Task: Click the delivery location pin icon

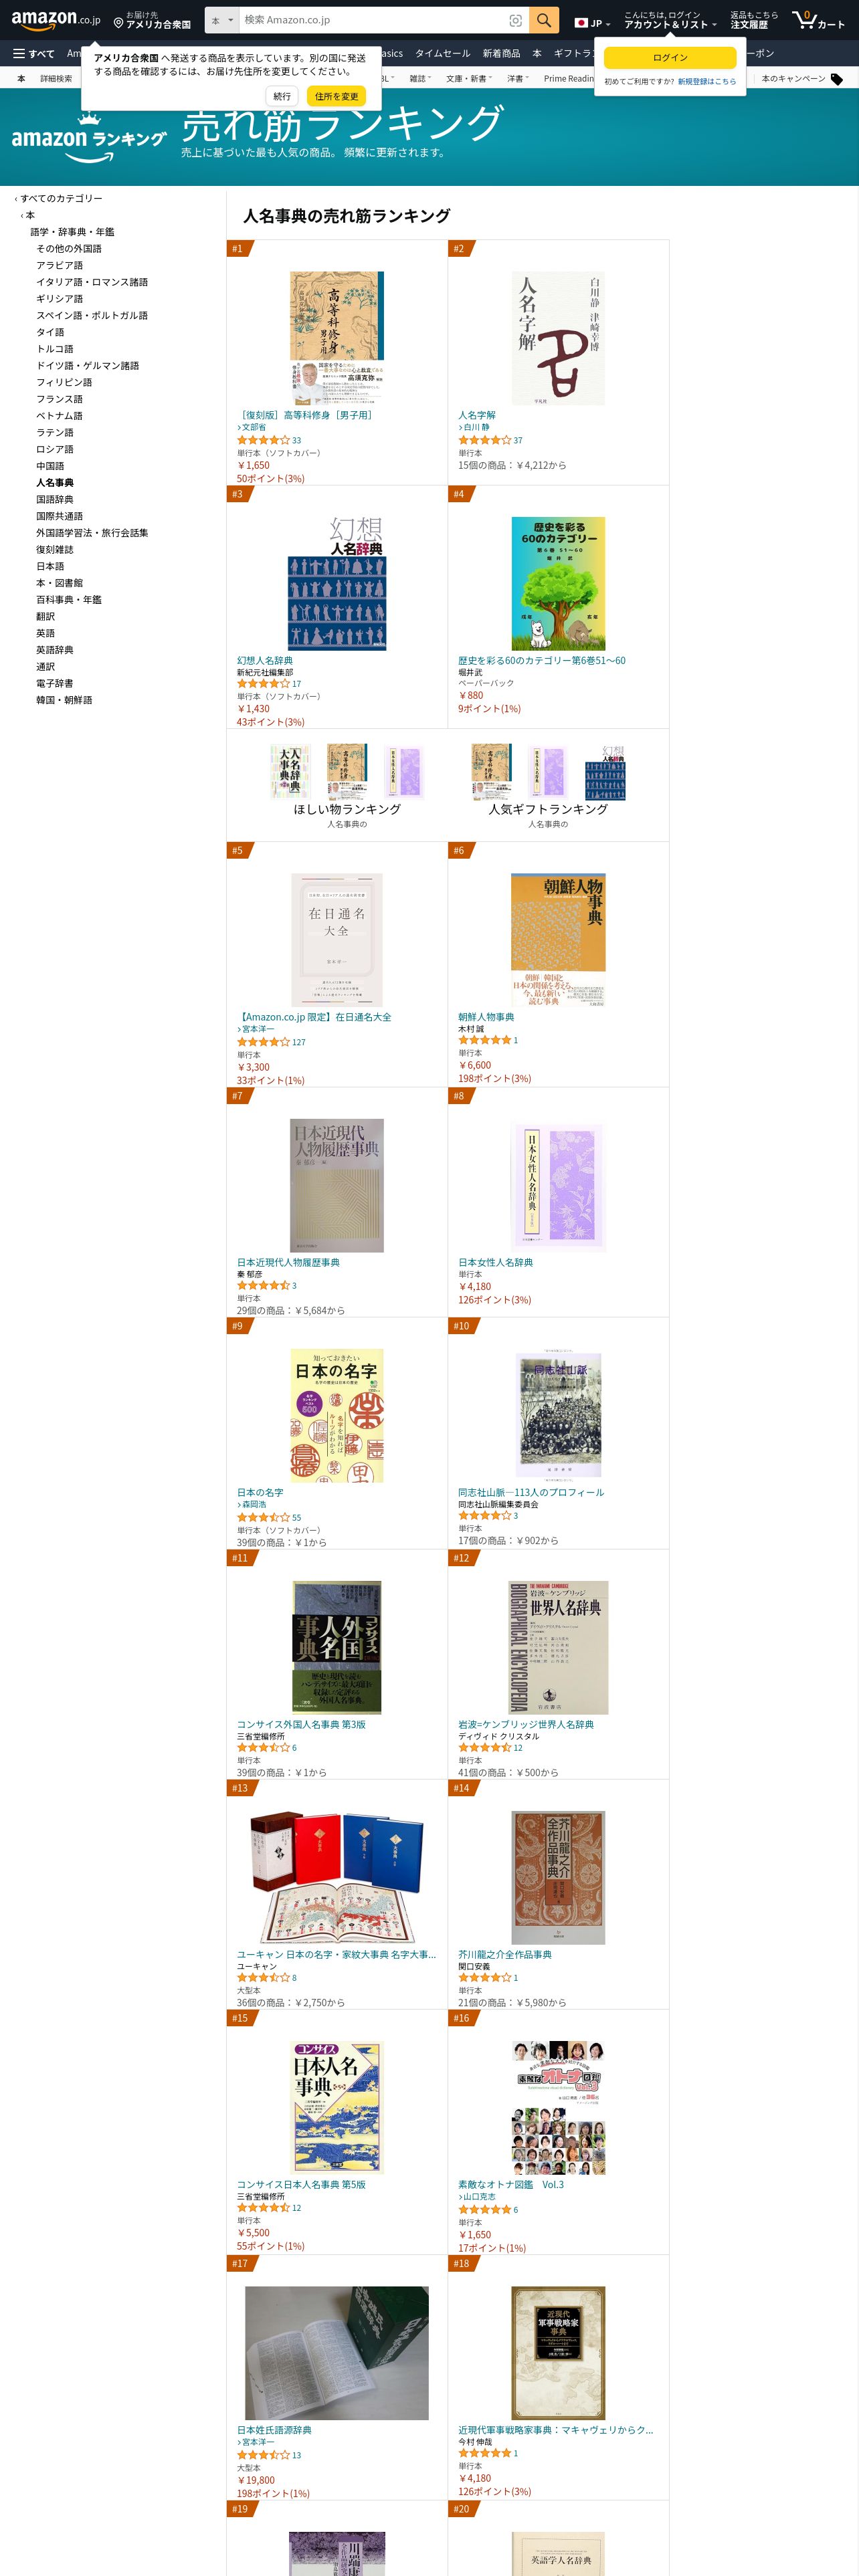Action: [118, 22]
